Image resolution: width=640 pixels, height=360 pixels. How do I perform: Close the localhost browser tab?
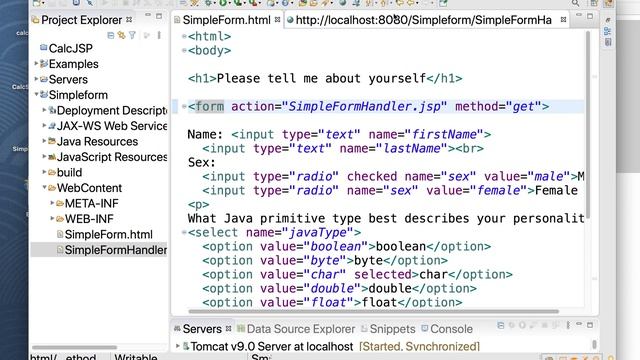pyautogui.click(x=563, y=20)
